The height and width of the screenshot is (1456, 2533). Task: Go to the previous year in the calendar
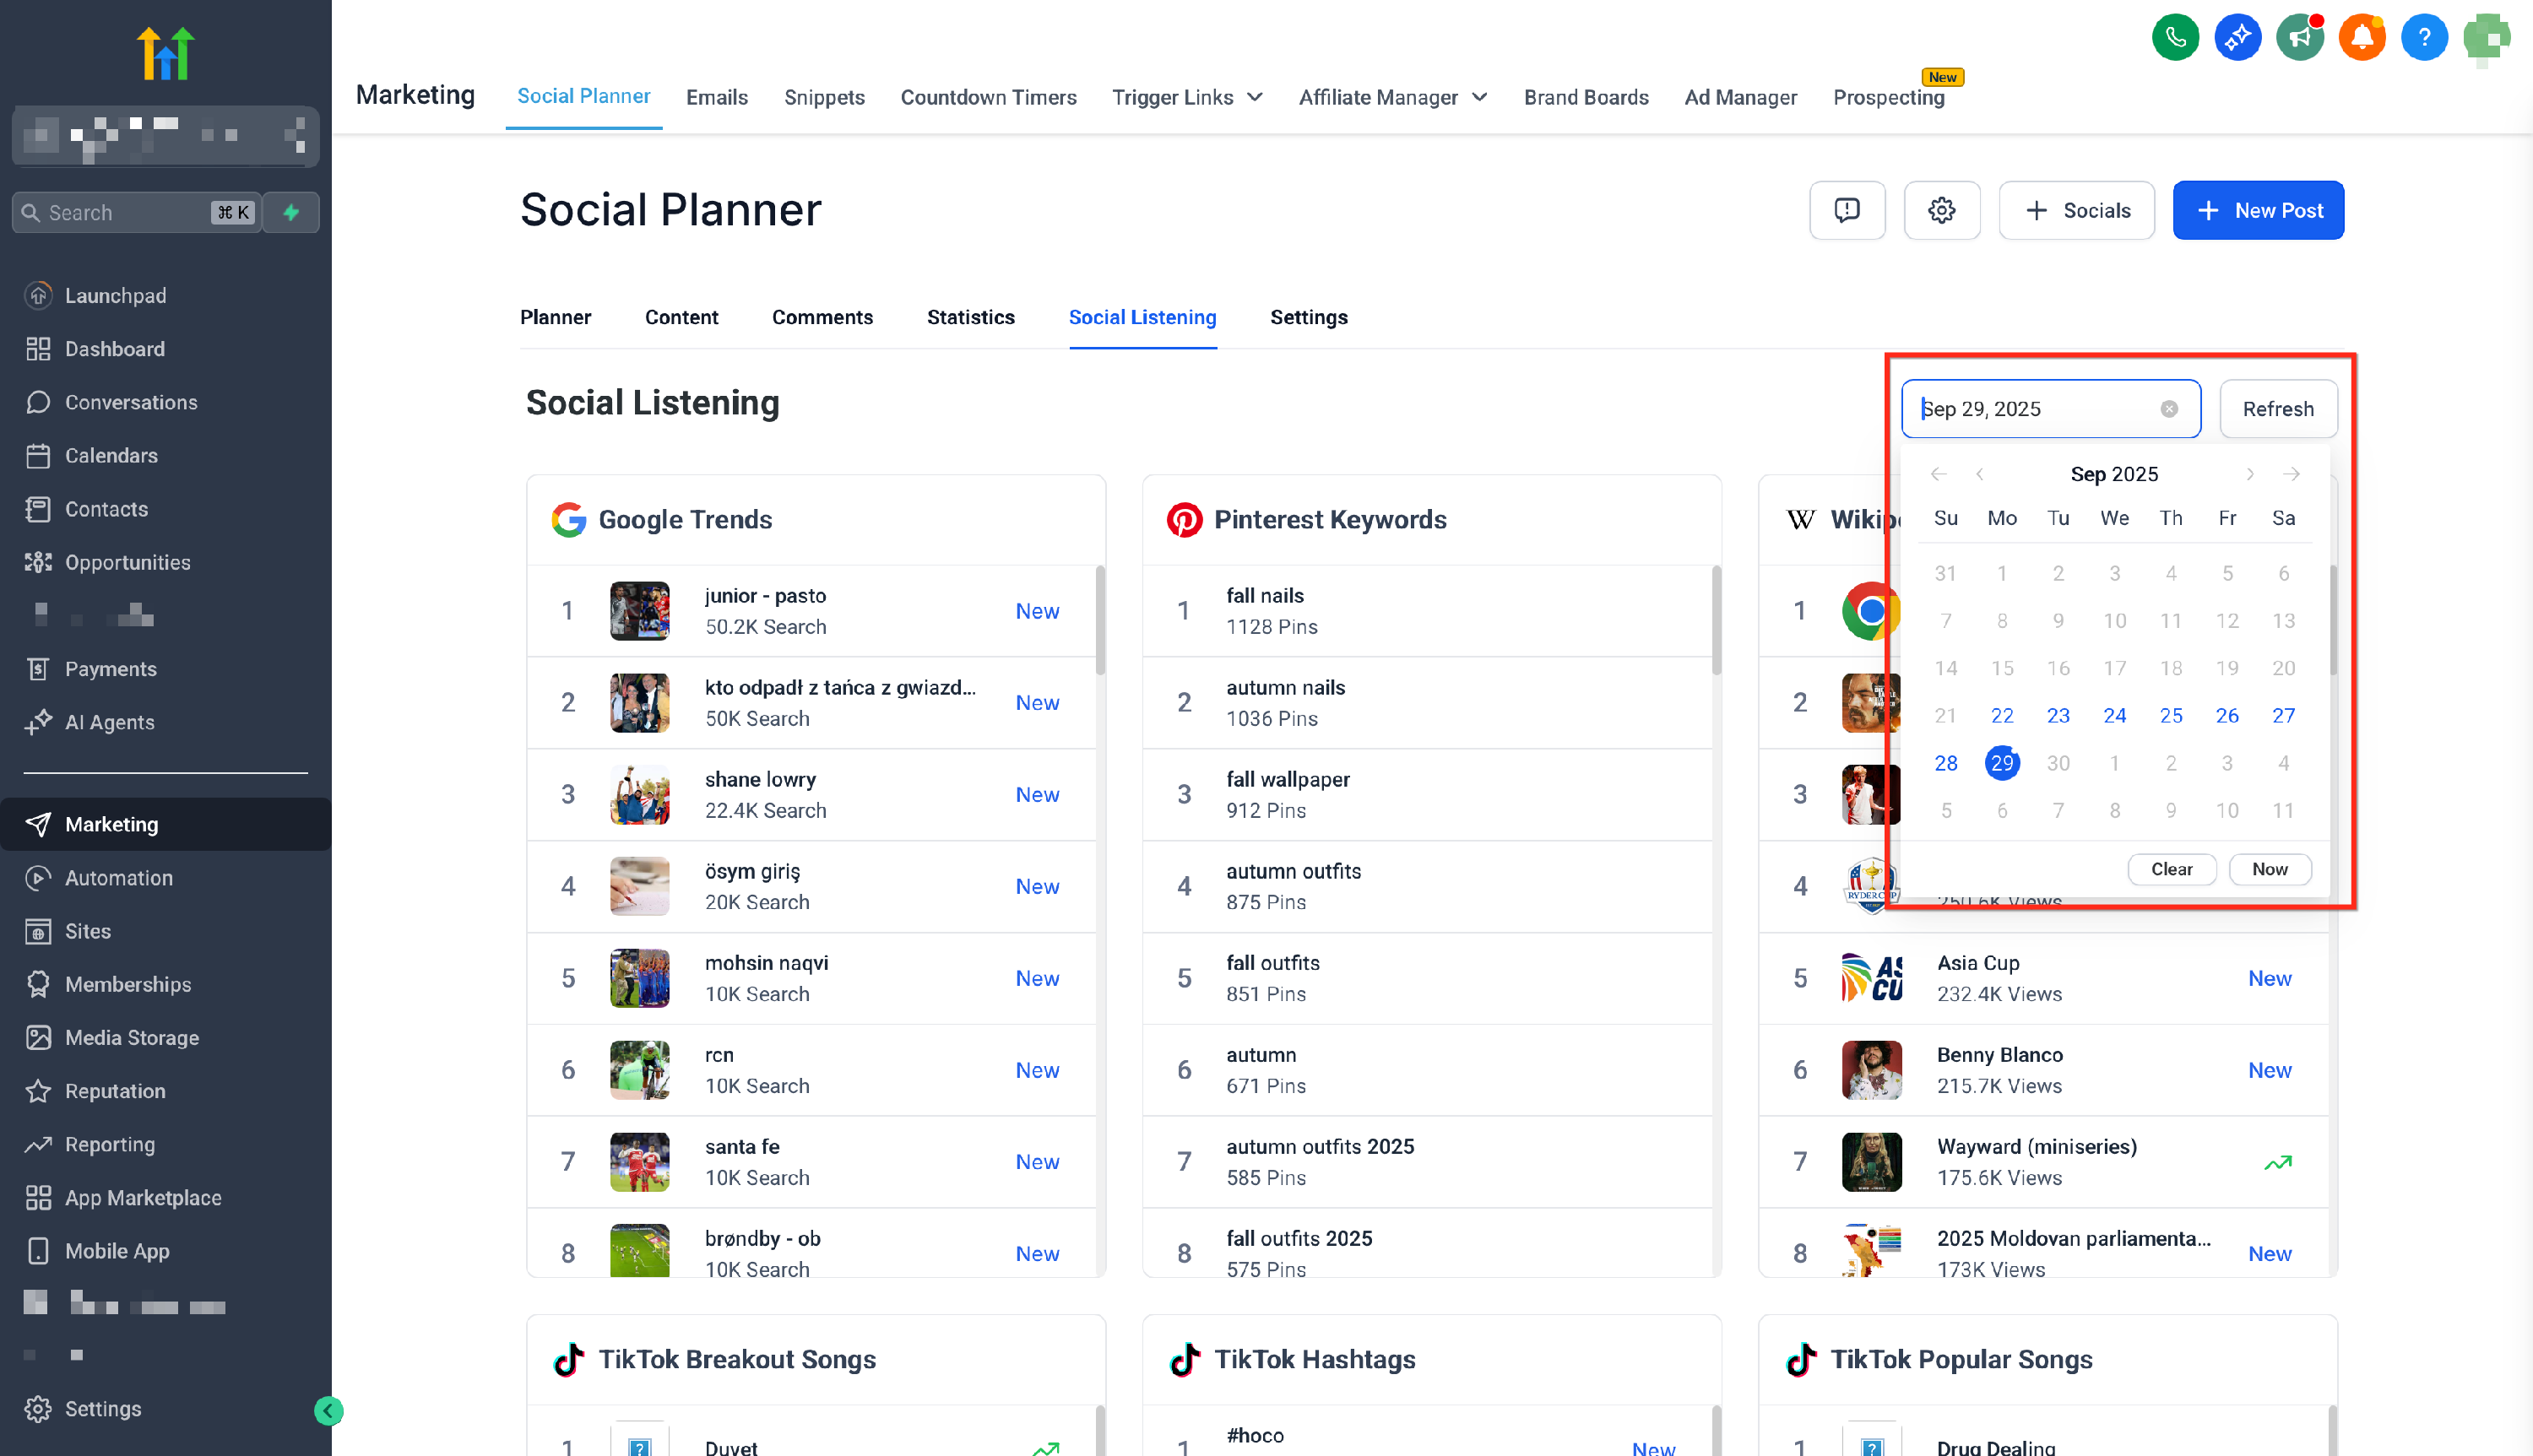click(1938, 474)
